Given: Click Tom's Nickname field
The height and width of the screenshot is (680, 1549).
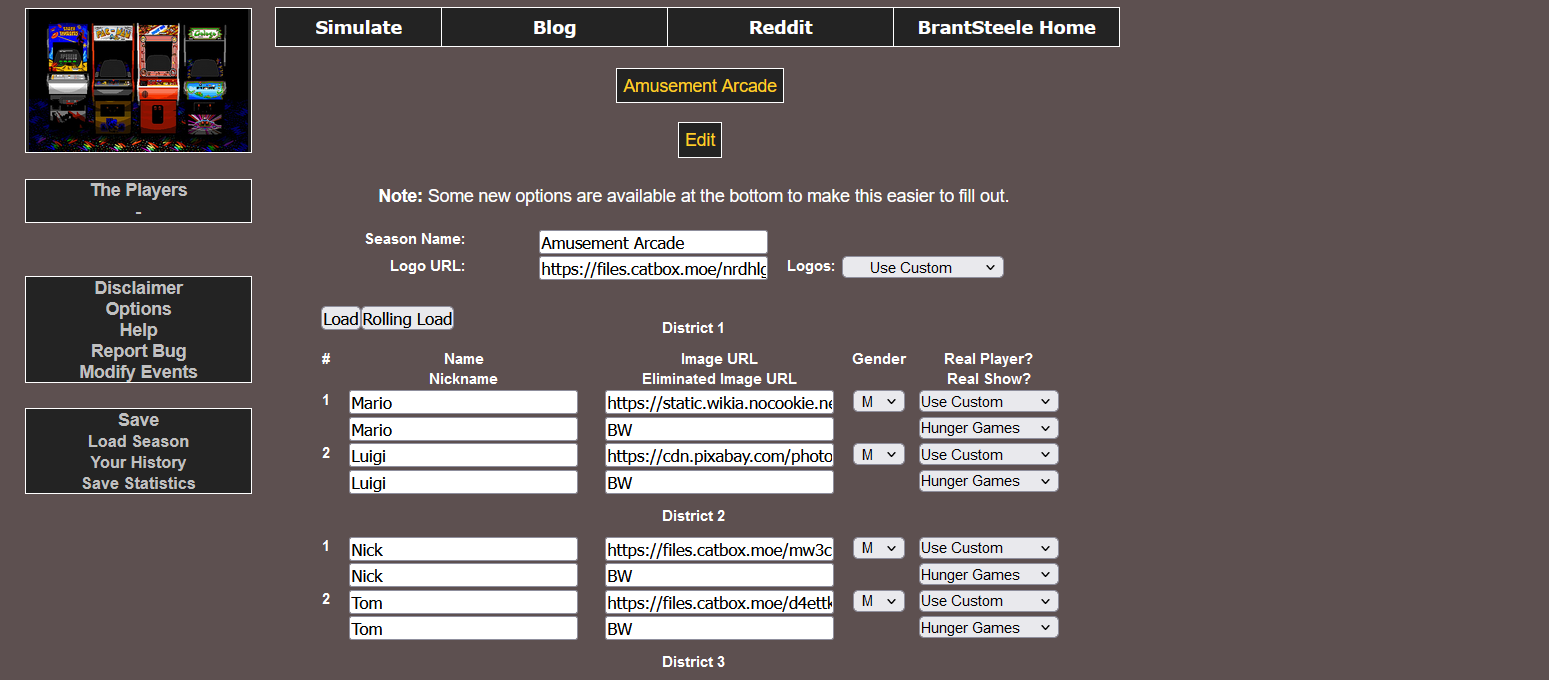Looking at the screenshot, I should 463,628.
